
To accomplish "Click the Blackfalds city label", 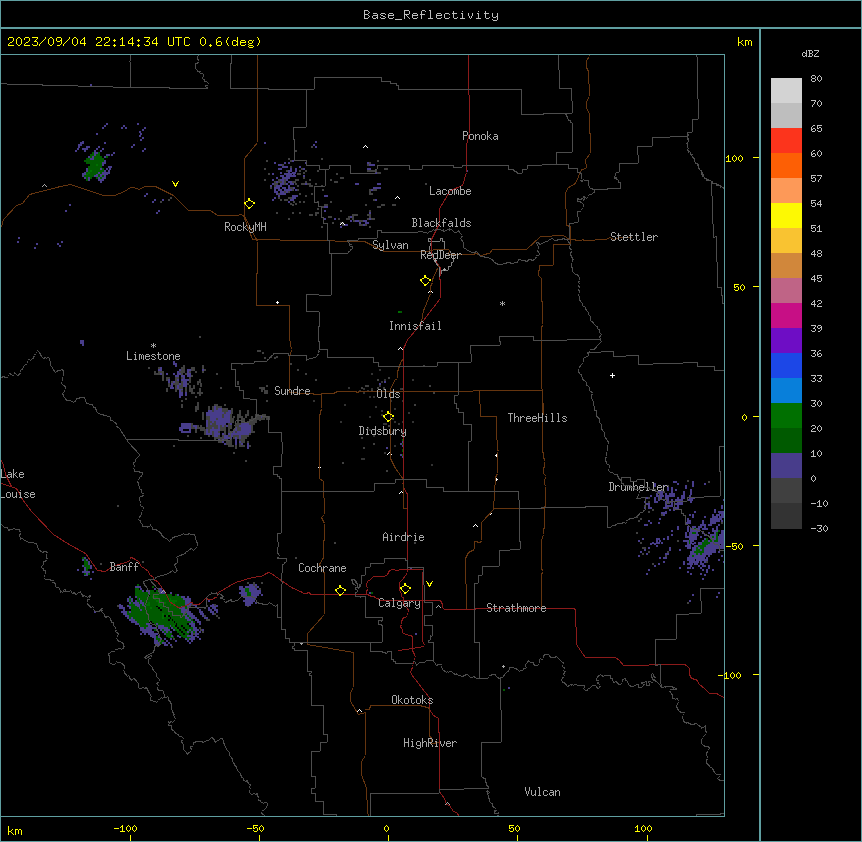I will tap(441, 223).
